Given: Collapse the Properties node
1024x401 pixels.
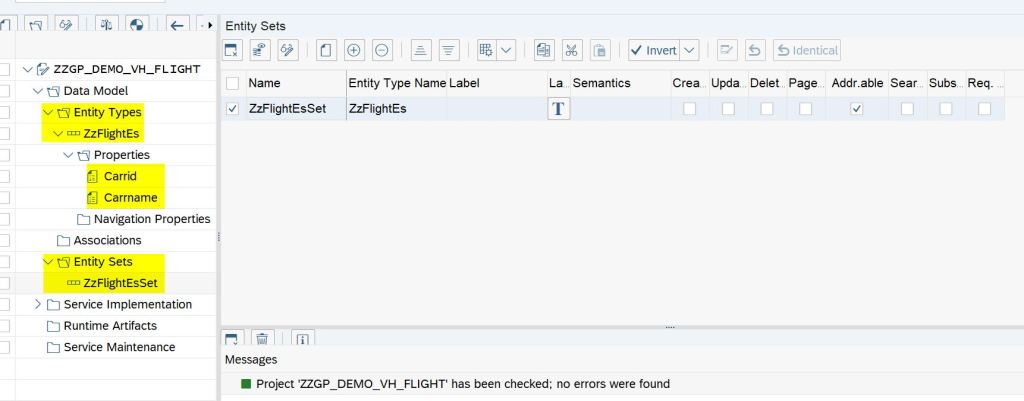Looking at the screenshot, I should (x=68, y=155).
